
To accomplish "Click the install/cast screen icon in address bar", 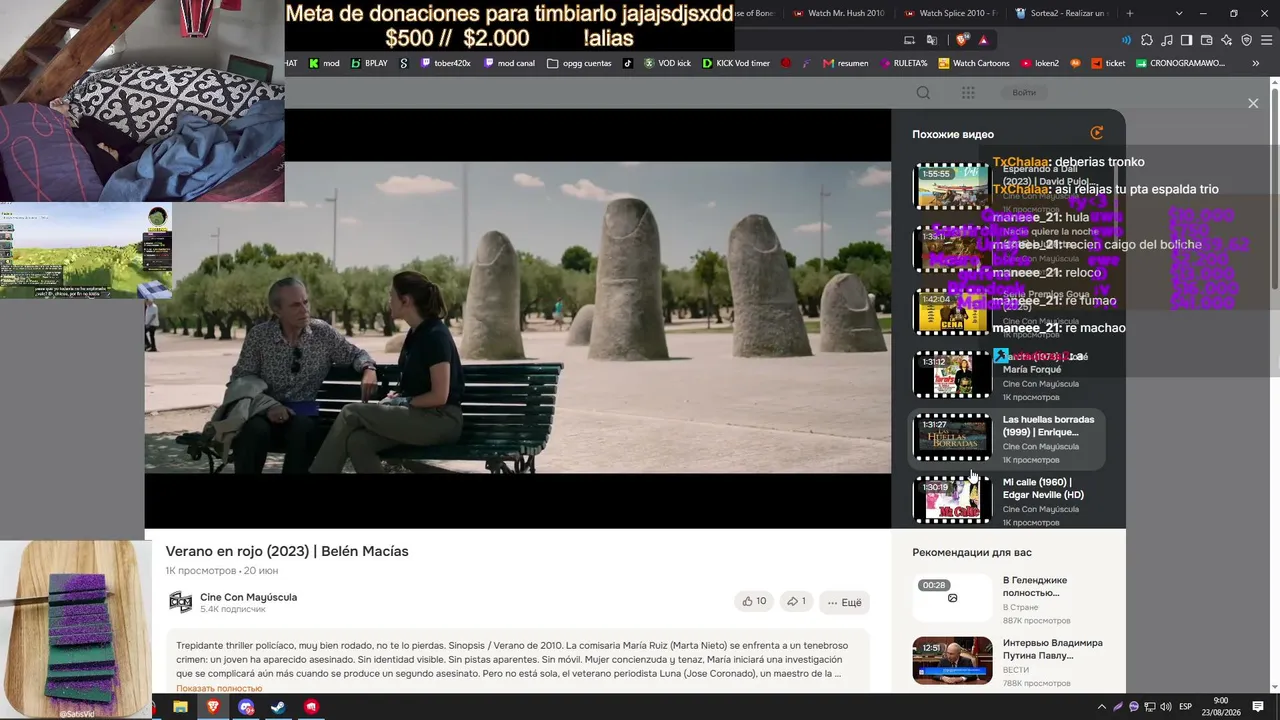I will 909,40.
